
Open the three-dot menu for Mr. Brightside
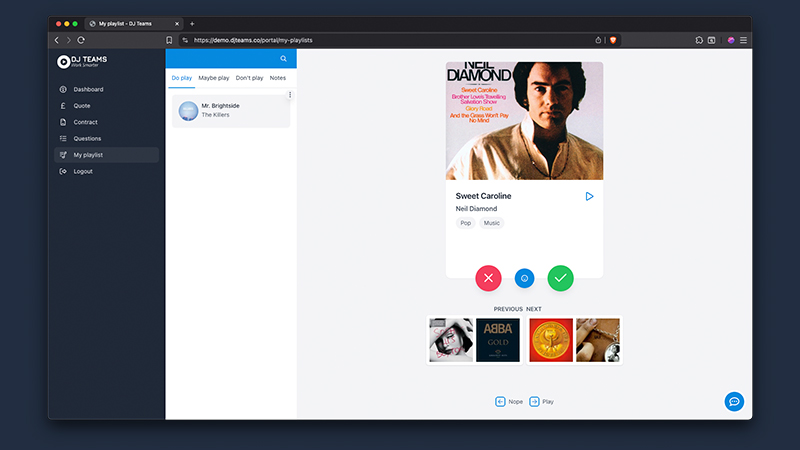[x=290, y=95]
